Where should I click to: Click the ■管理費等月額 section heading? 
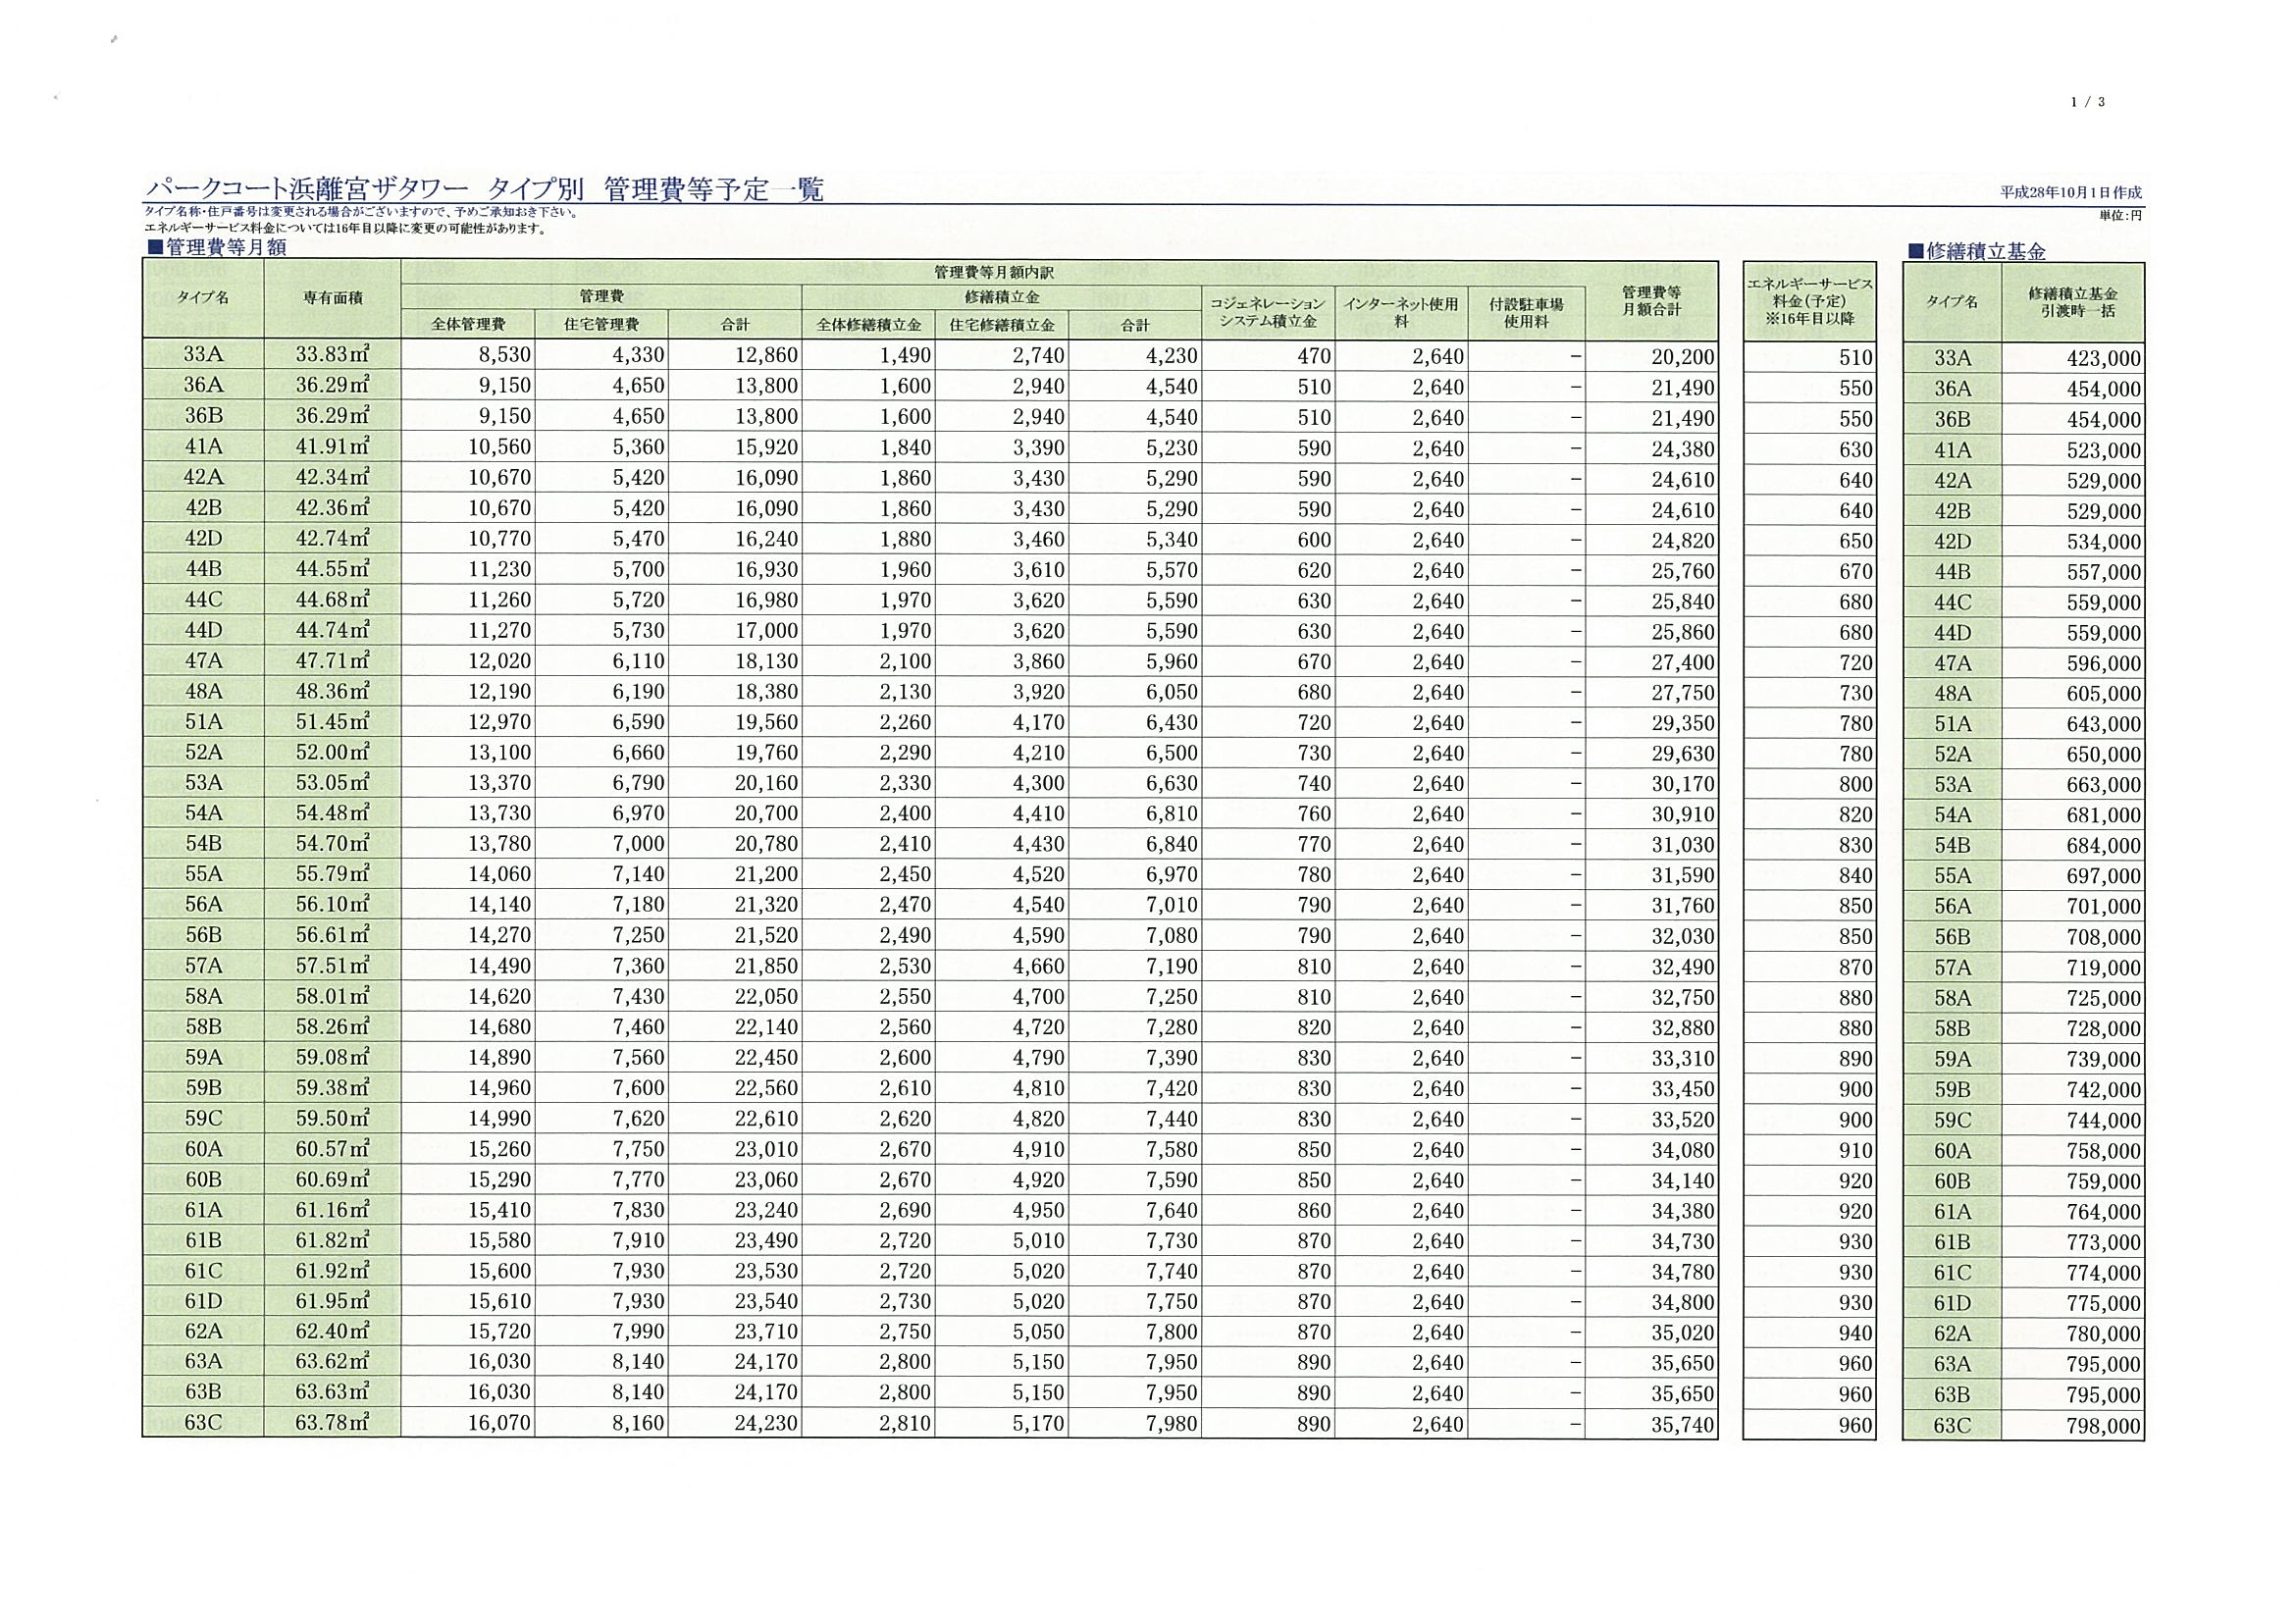tap(216, 247)
